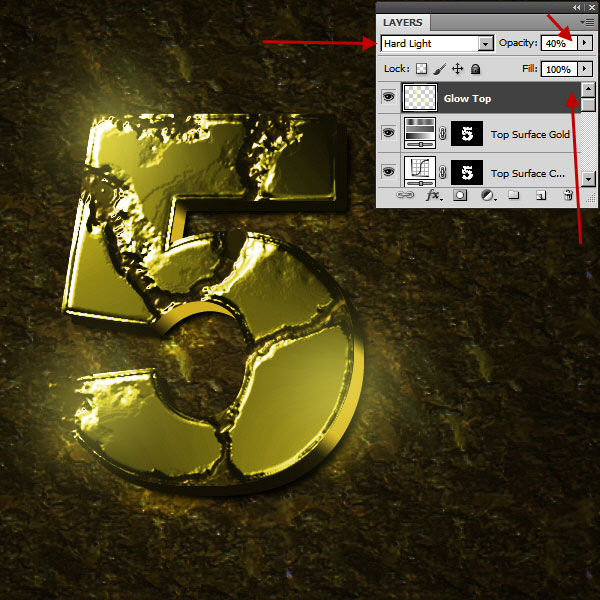
Task: Select the LAYERS tab
Action: tap(404, 22)
